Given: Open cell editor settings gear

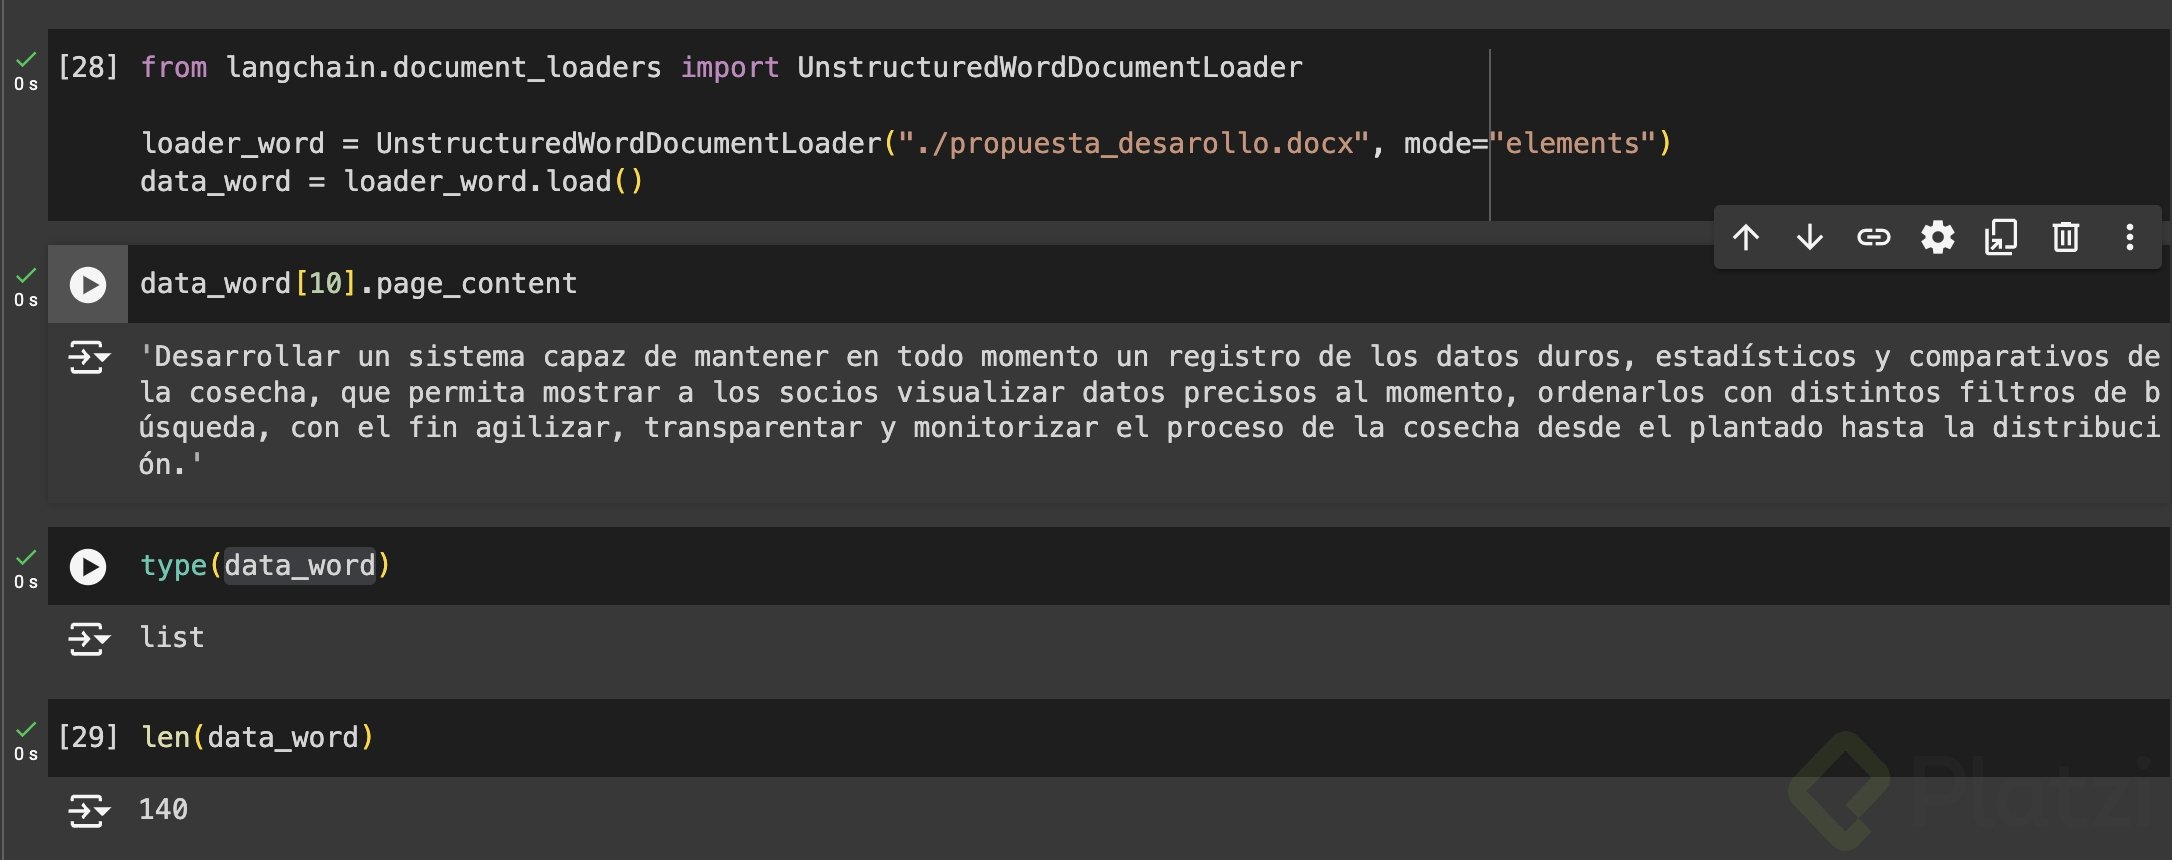Looking at the screenshot, I should 1938,238.
